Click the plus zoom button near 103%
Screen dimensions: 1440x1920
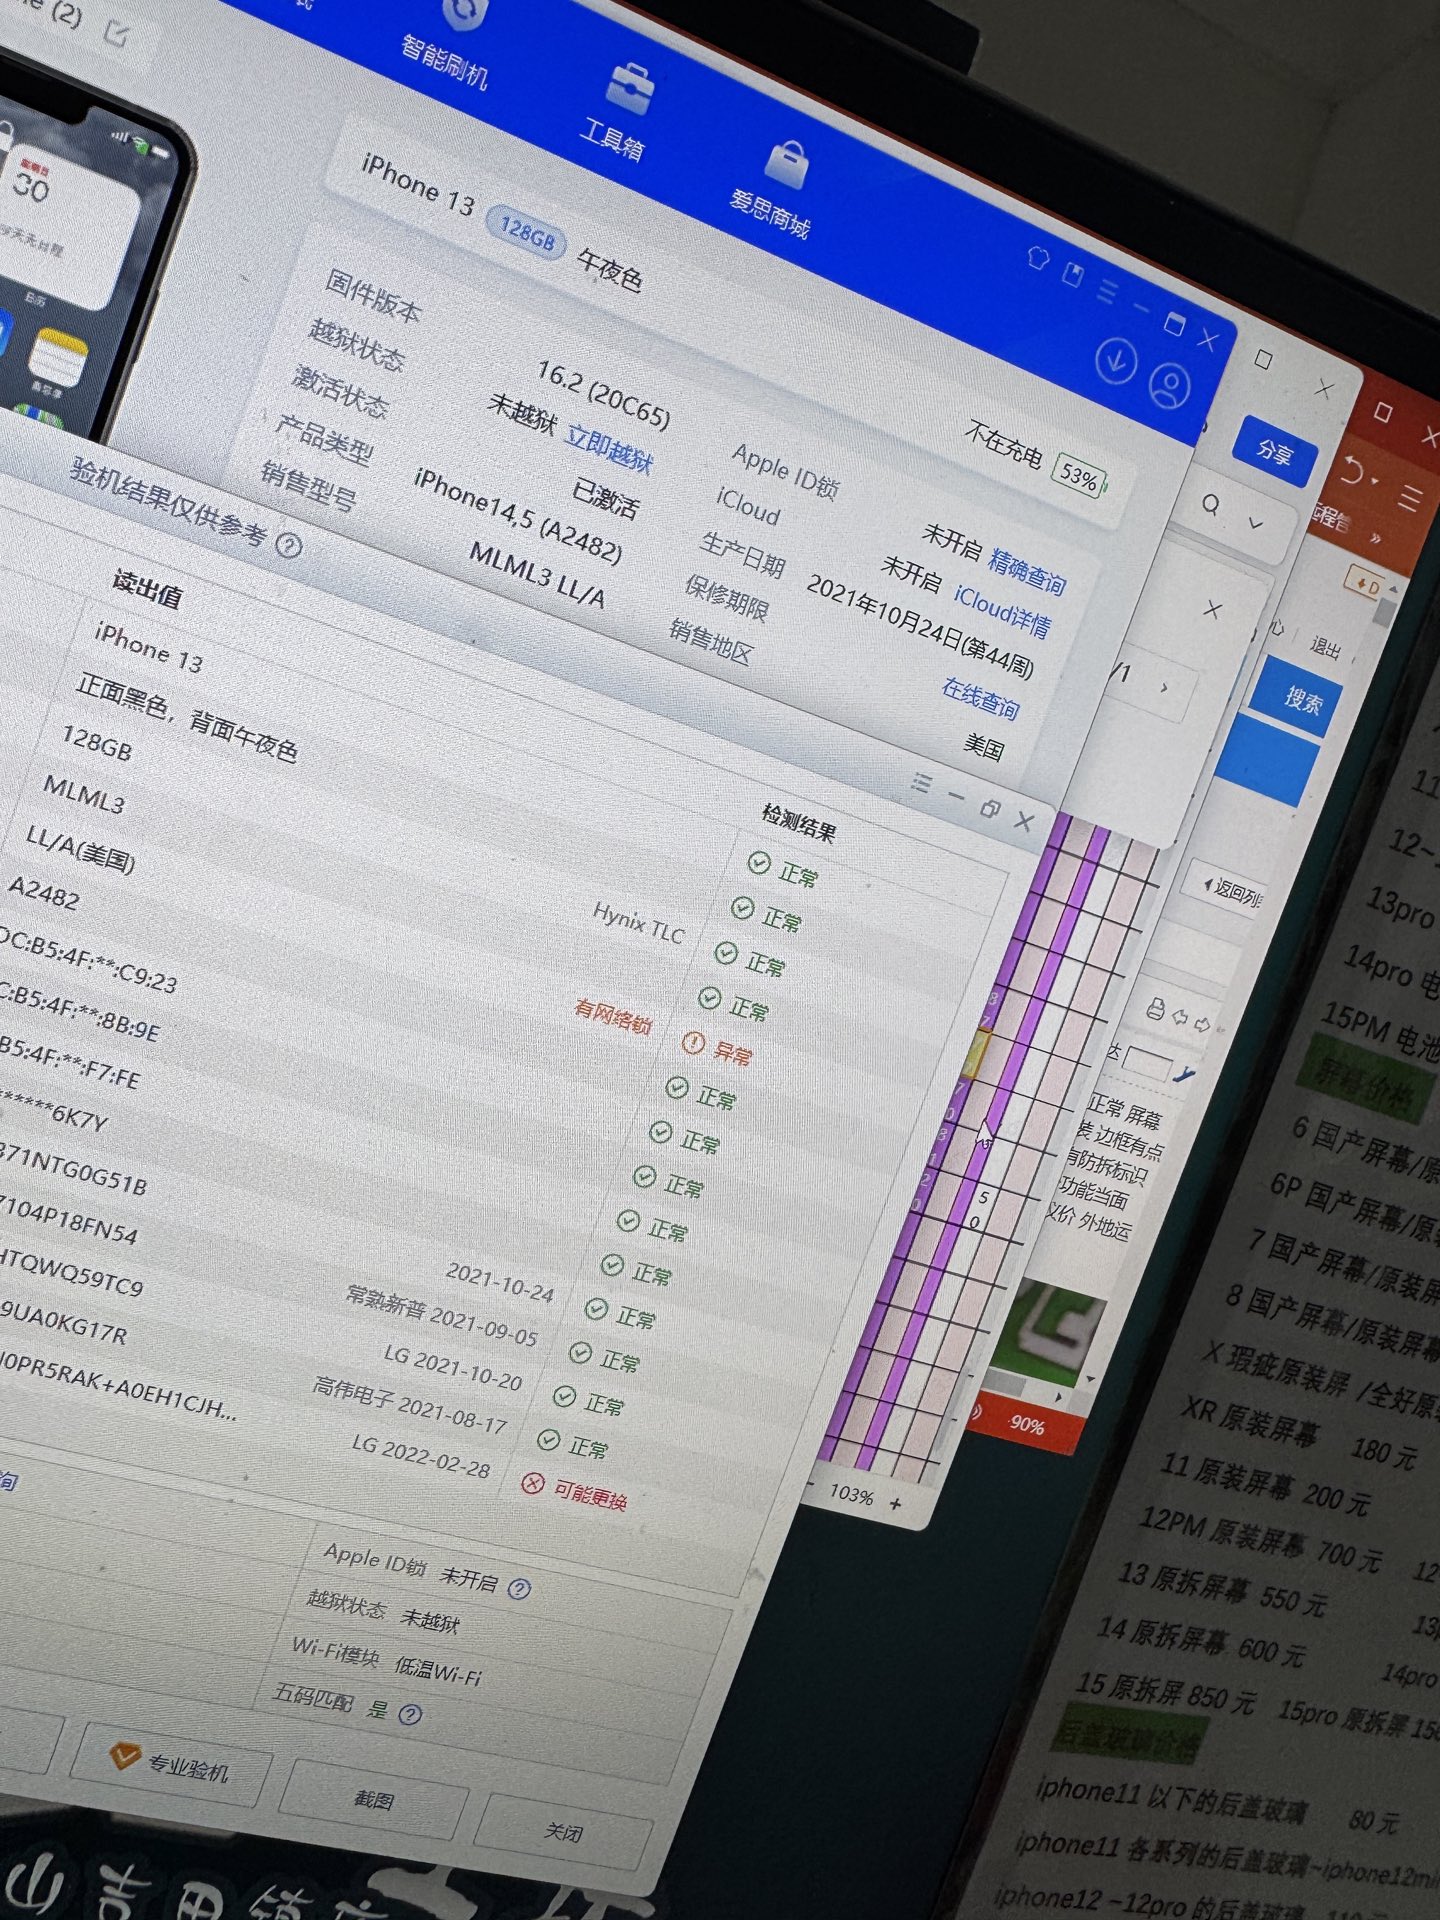[895, 1503]
